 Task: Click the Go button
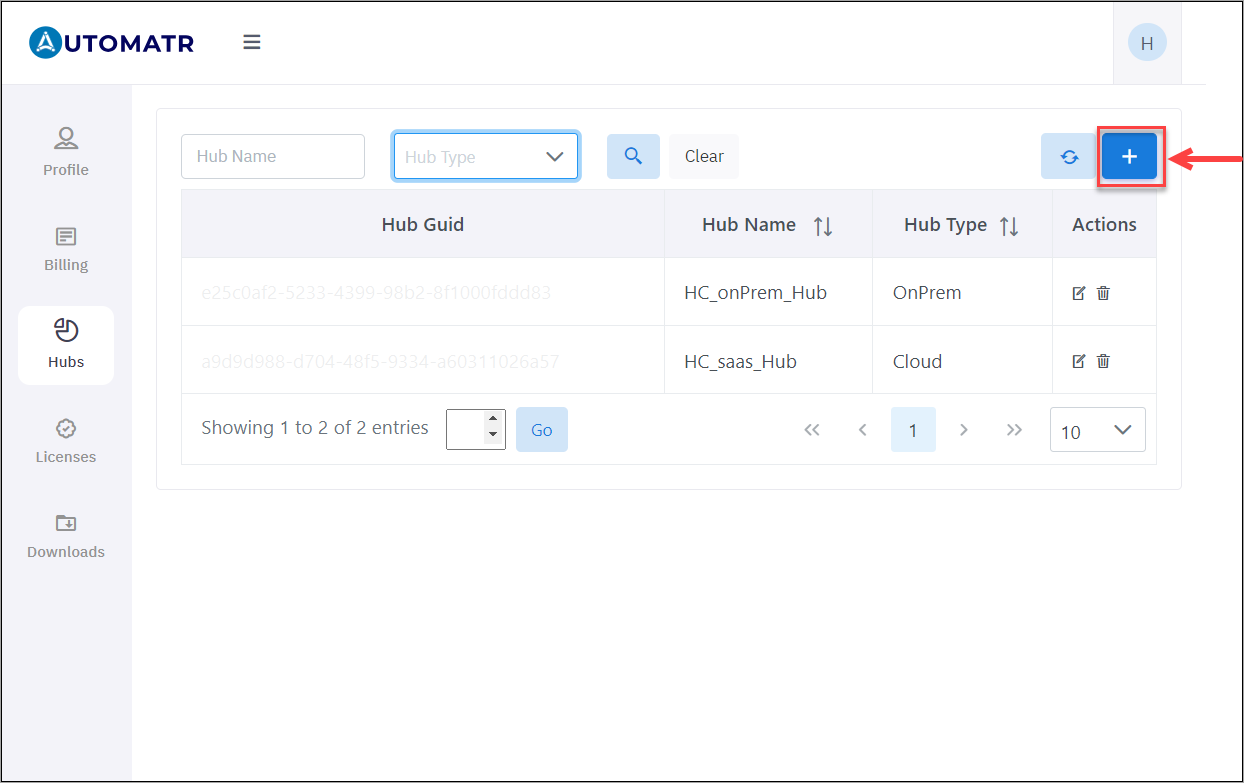pos(542,429)
